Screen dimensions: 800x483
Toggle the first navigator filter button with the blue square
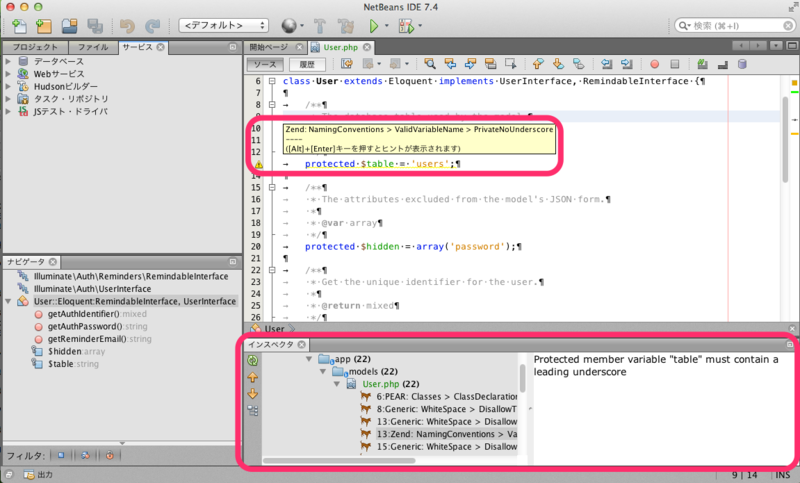[61, 455]
